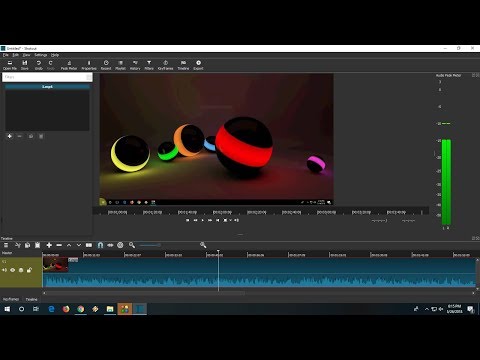Play the video in the player
The width and height of the screenshot is (480, 360).
point(203,220)
